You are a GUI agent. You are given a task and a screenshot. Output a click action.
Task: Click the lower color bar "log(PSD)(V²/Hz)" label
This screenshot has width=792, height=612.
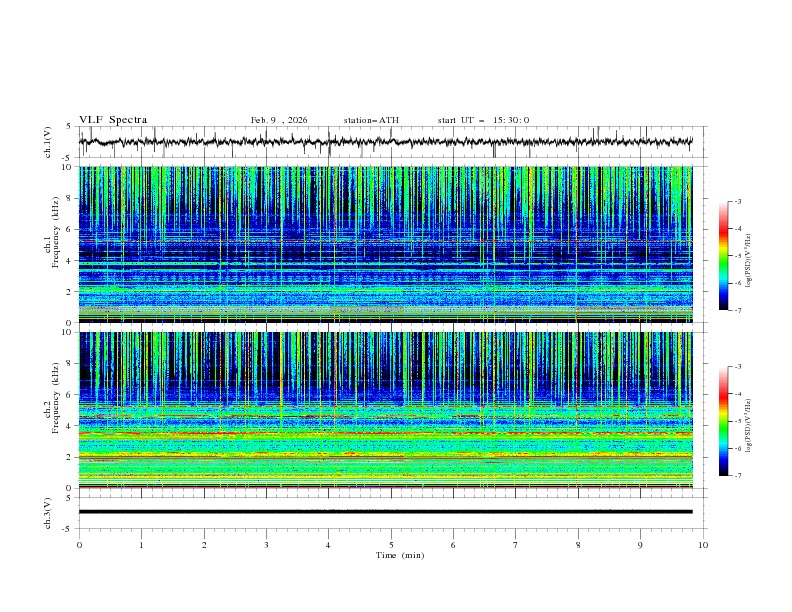(748, 425)
